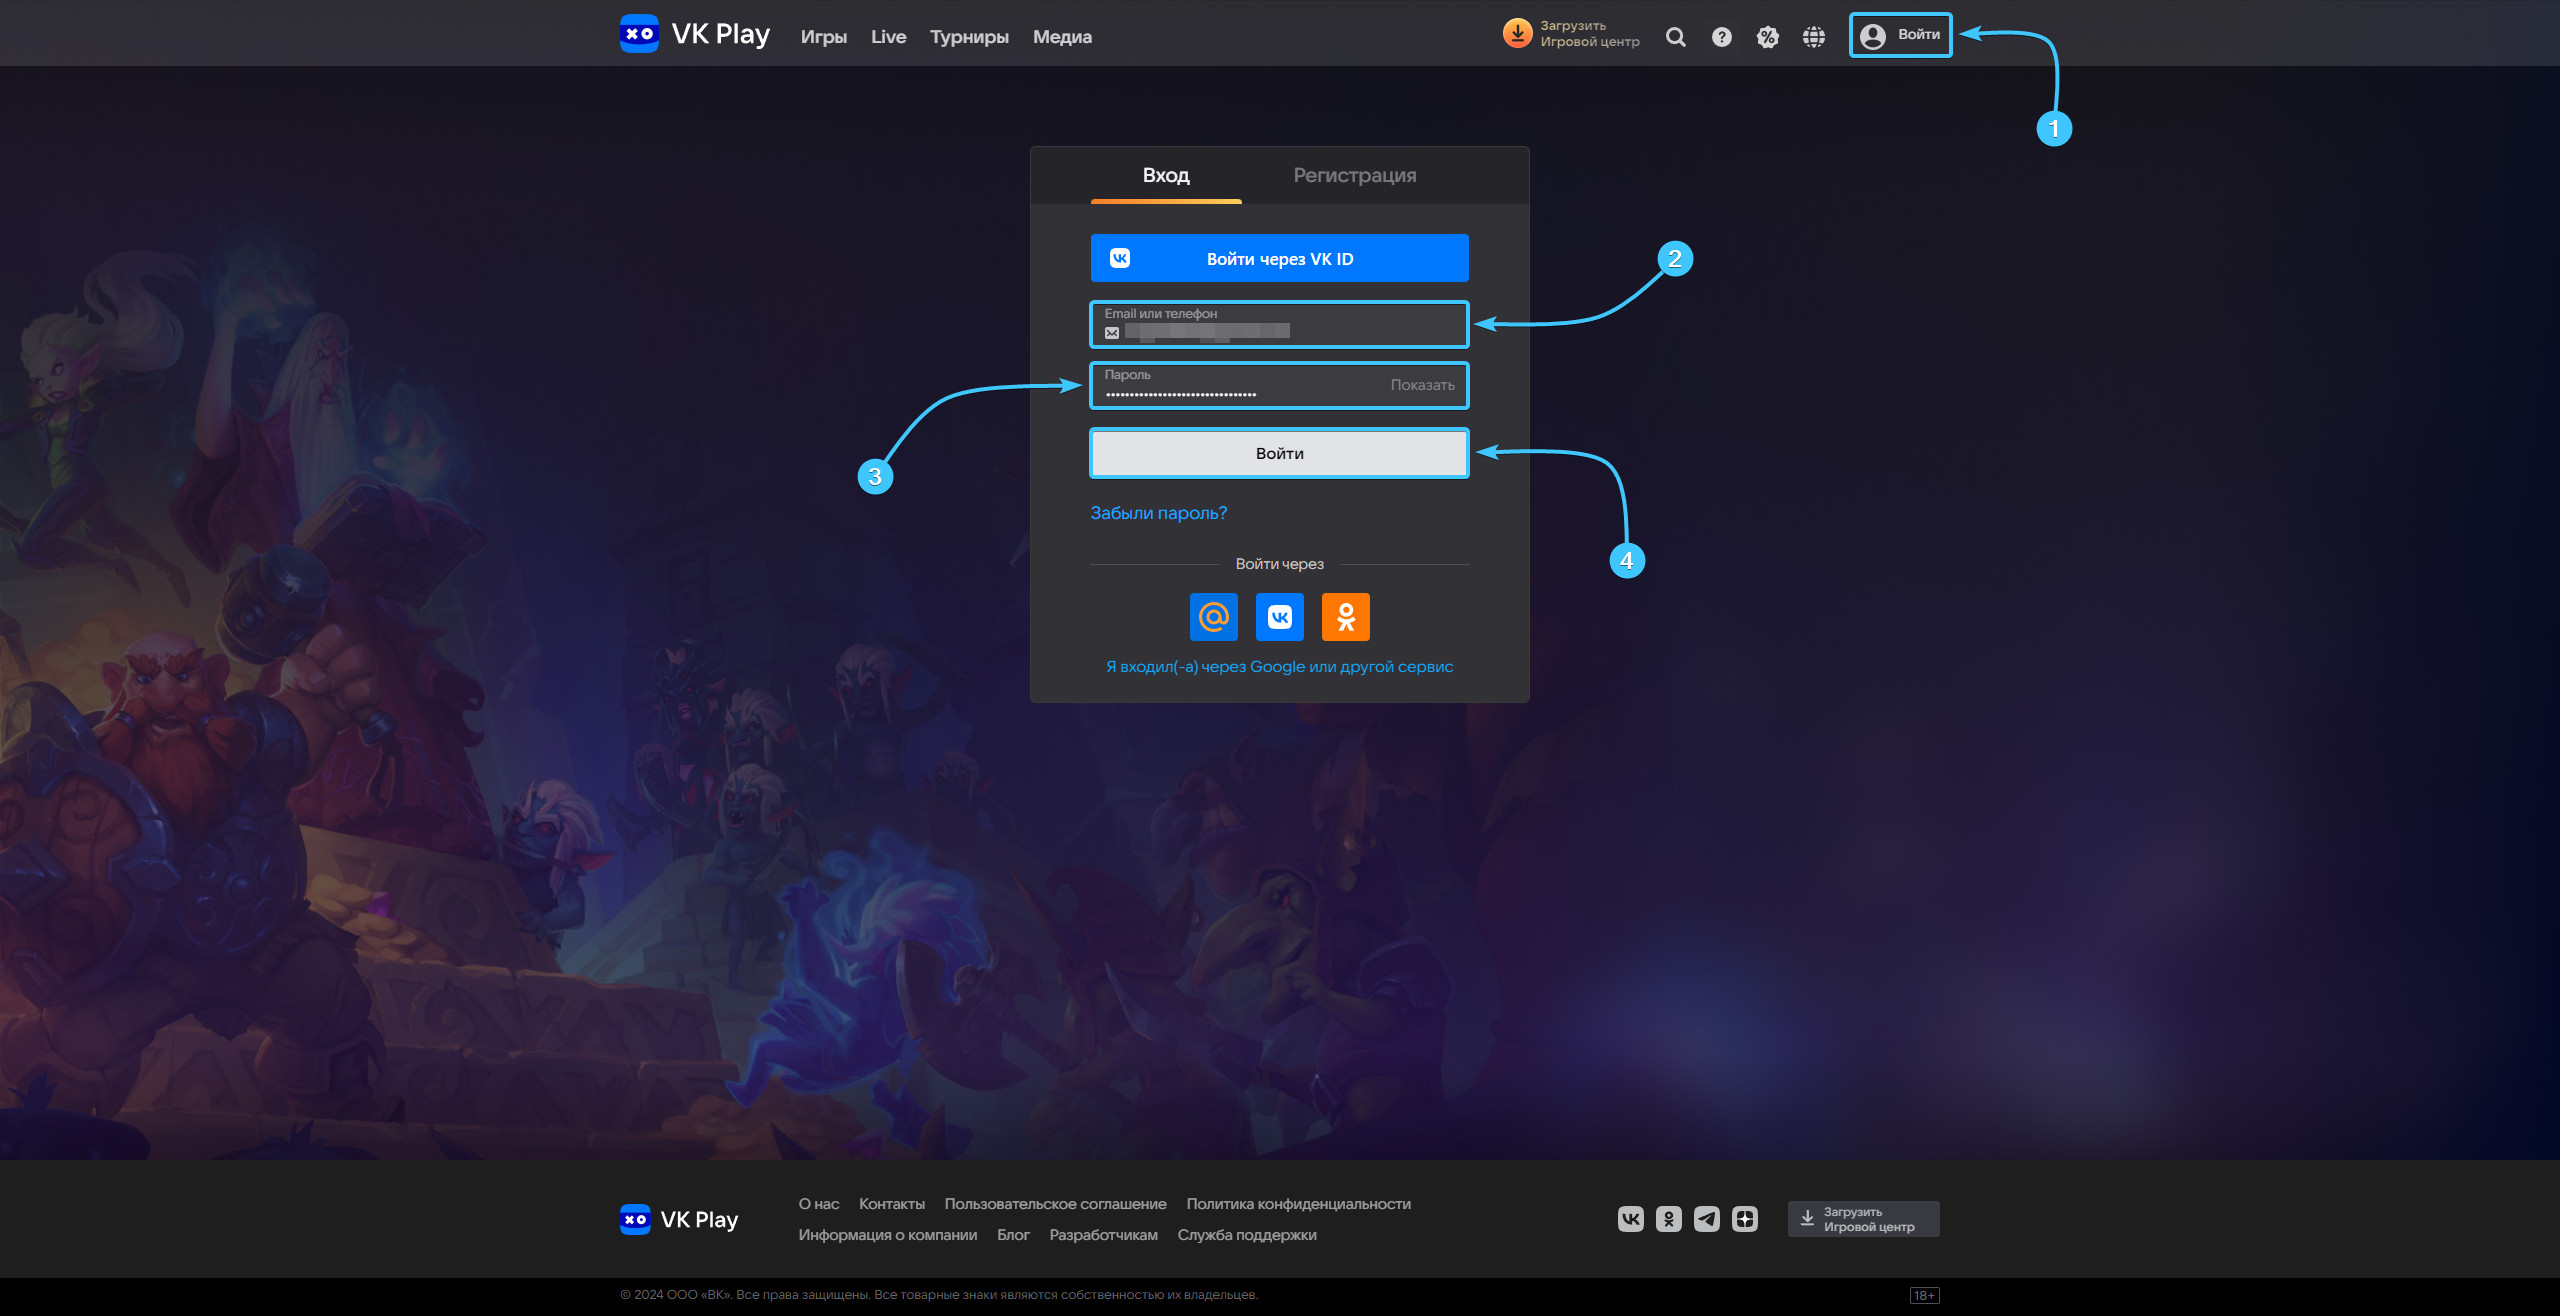
Task: Open the help question mark icon
Action: click(1721, 37)
